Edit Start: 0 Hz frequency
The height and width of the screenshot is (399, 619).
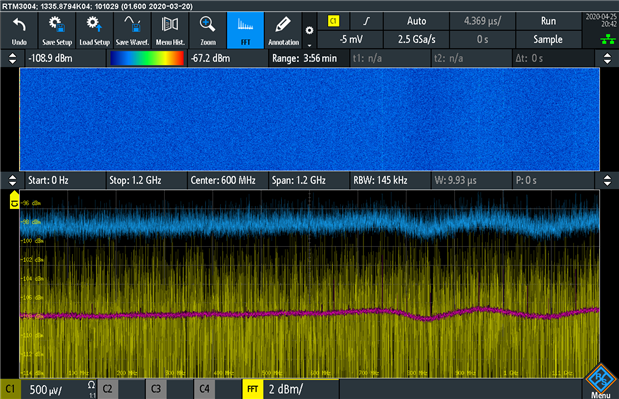tap(66, 180)
